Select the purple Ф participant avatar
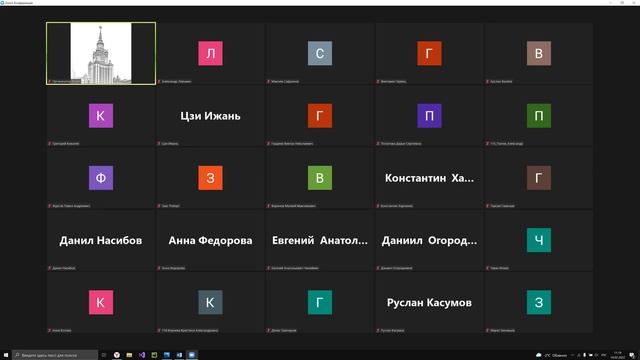The width and height of the screenshot is (640, 360). (101, 178)
